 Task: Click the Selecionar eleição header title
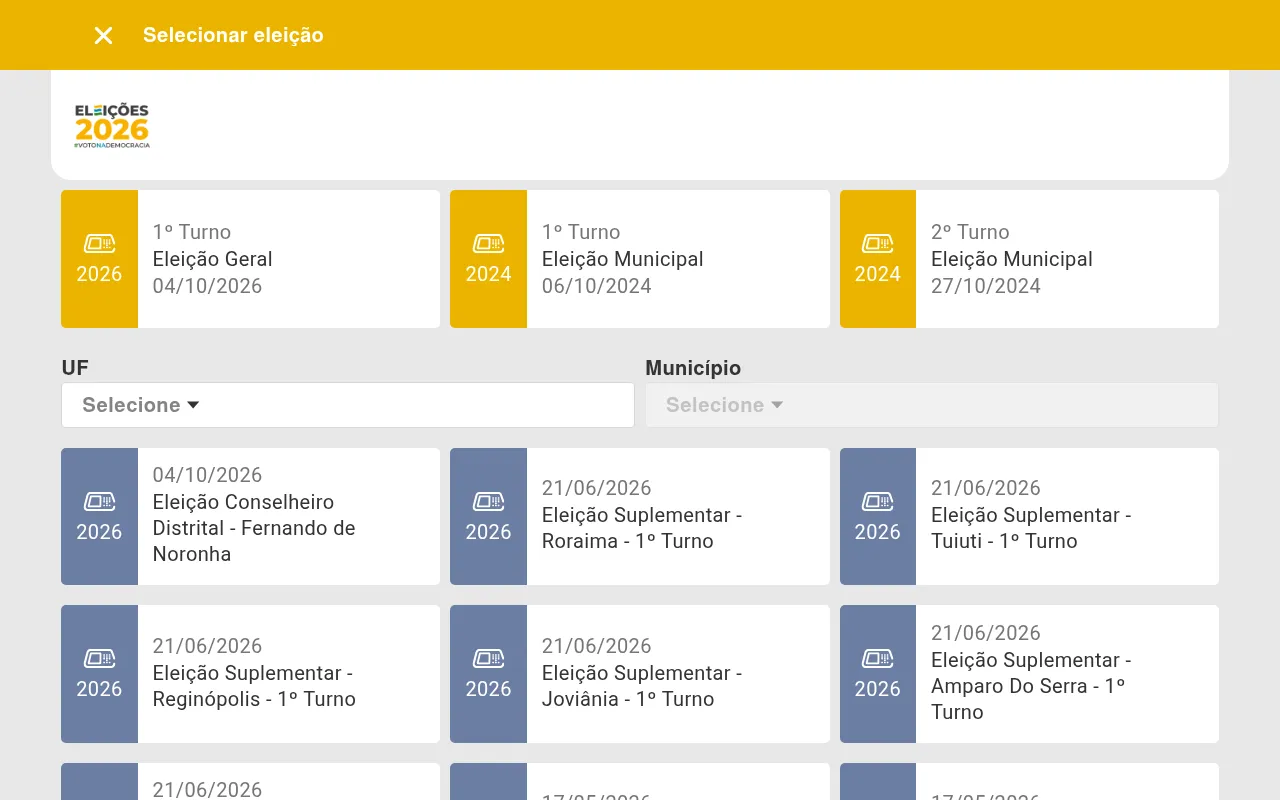(233, 35)
